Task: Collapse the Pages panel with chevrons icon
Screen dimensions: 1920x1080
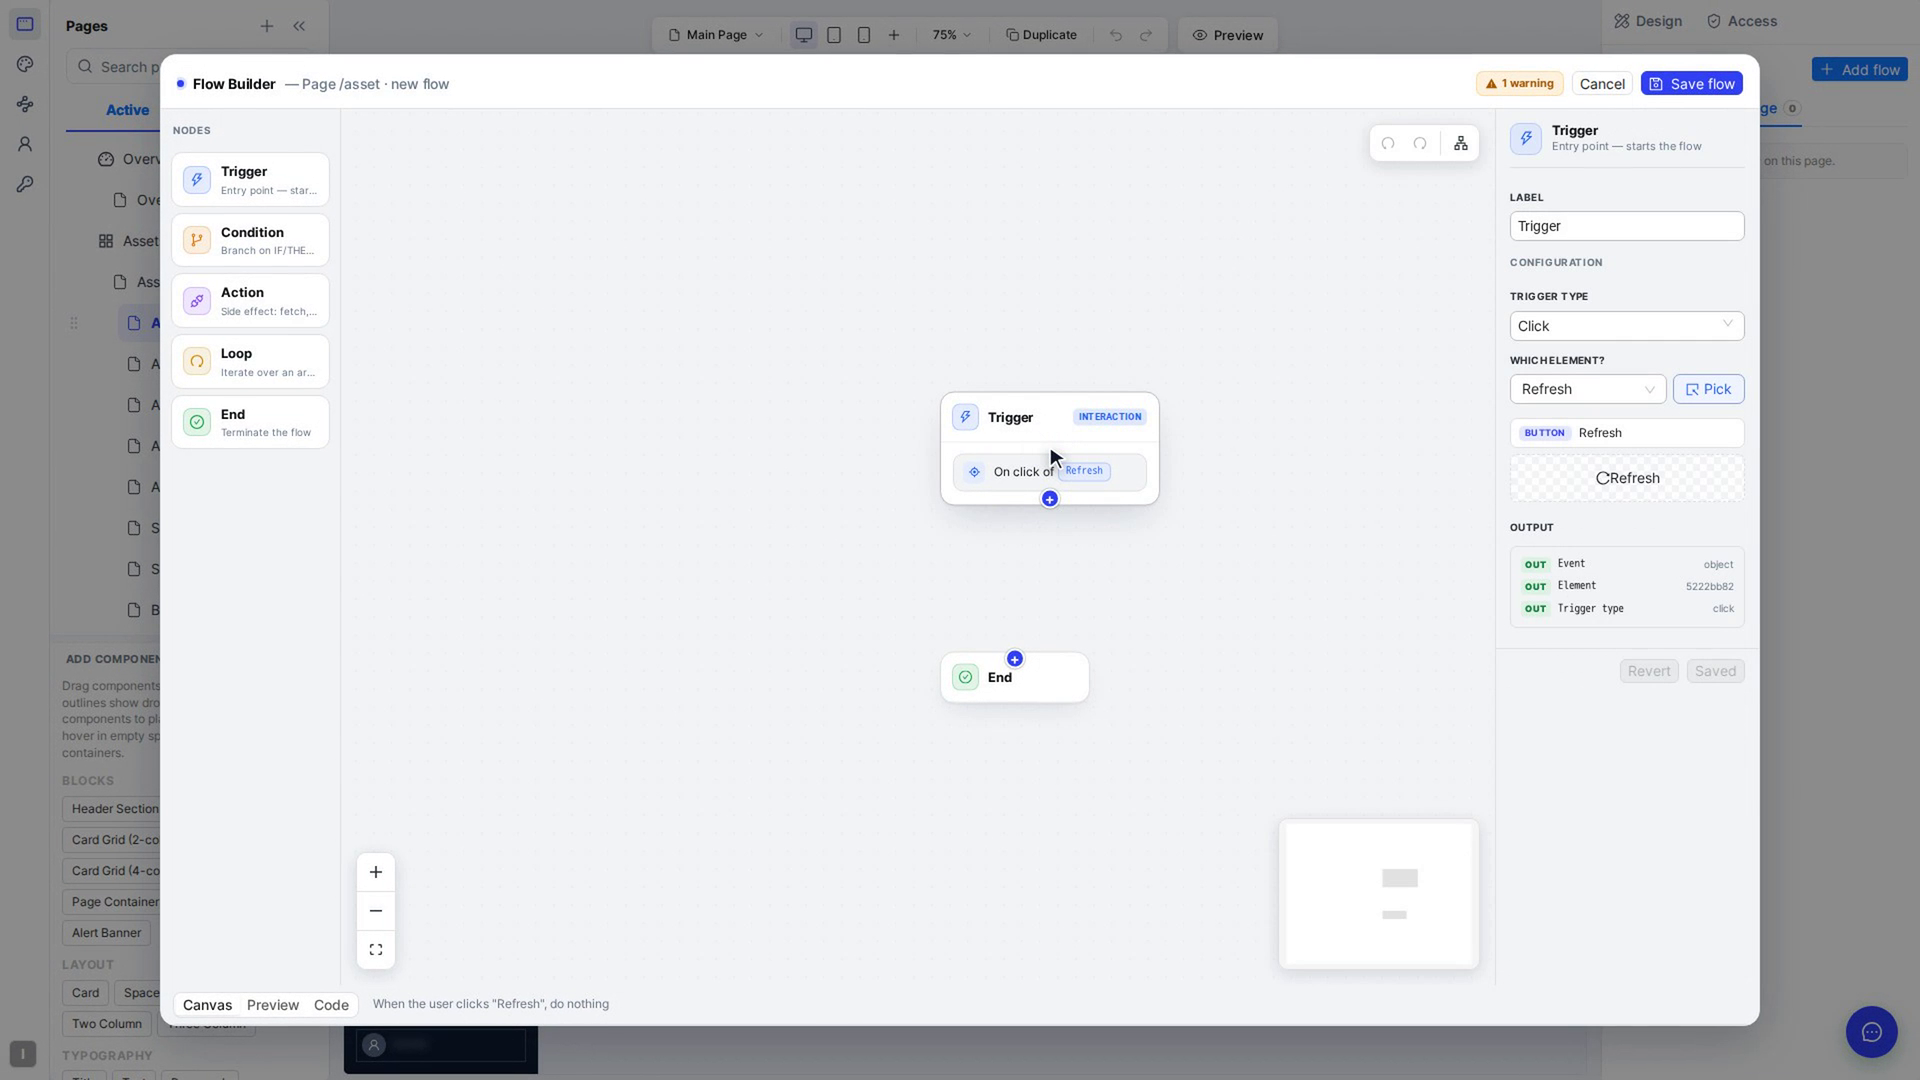Action: pyautogui.click(x=299, y=26)
